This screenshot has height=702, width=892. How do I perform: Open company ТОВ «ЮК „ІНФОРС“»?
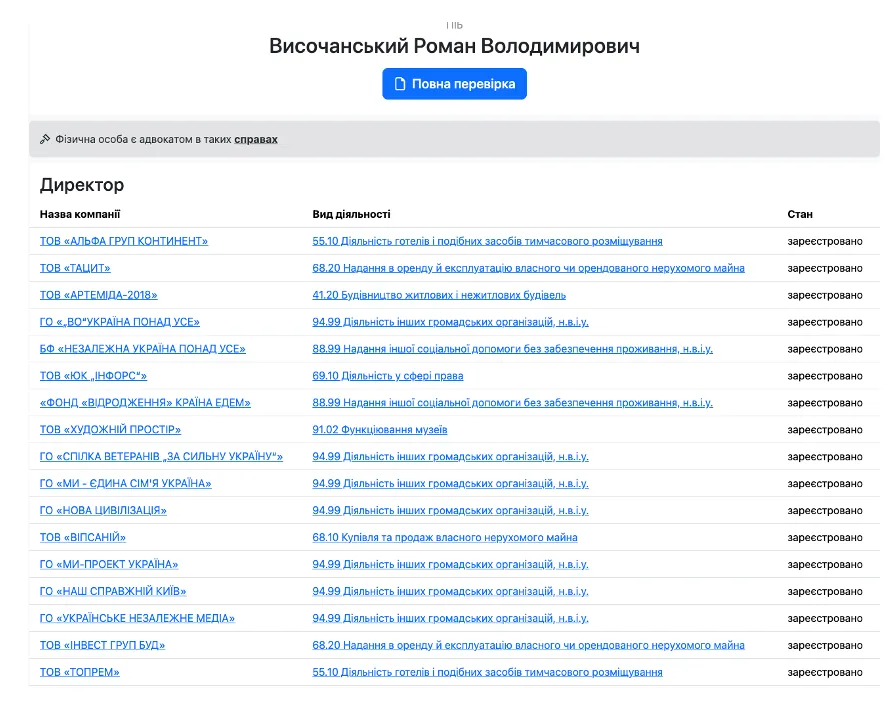coord(93,376)
